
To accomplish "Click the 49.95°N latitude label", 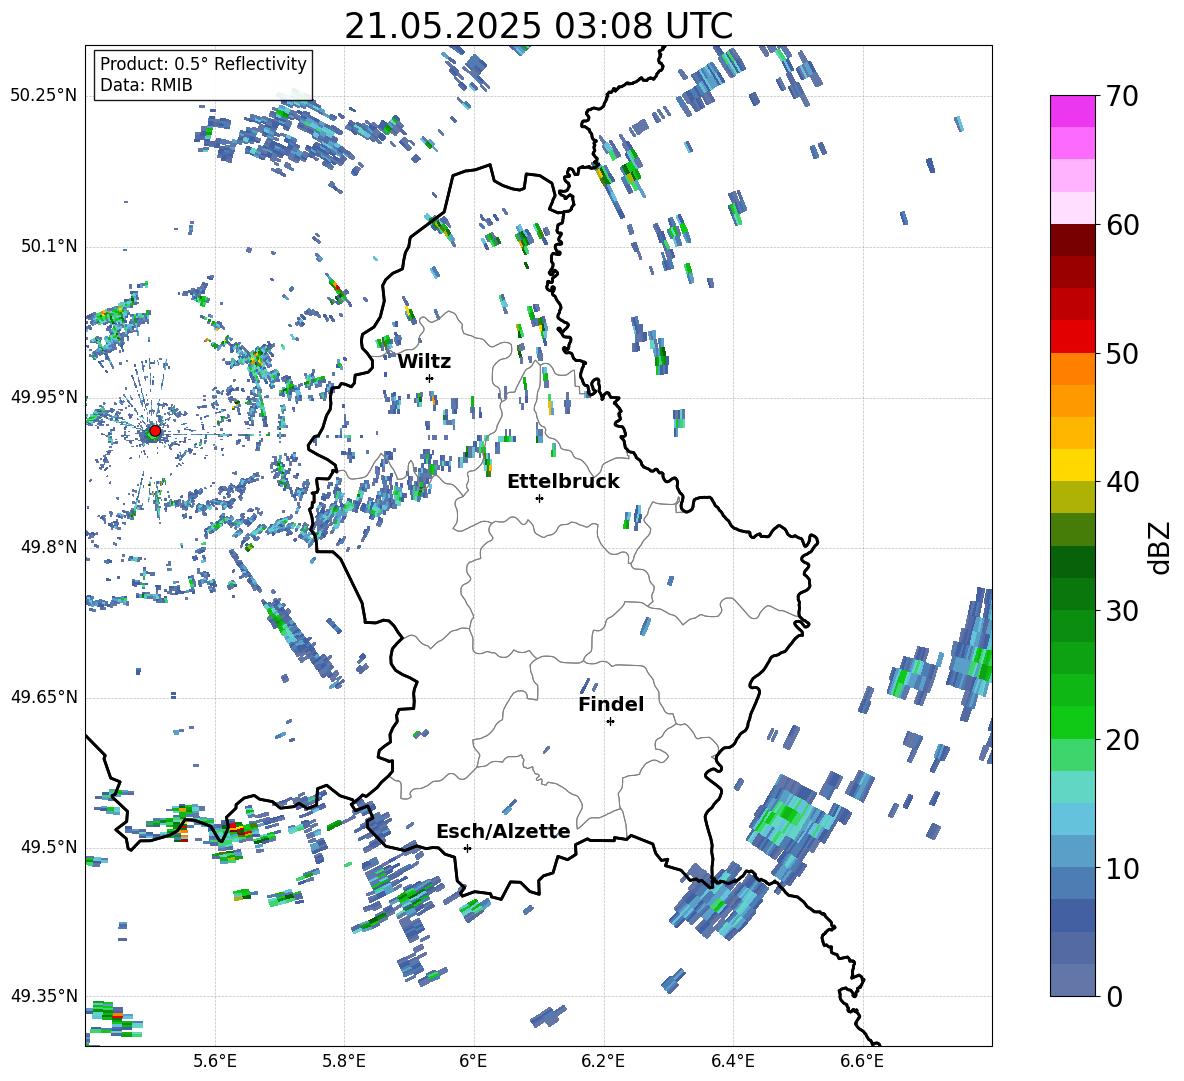I will (44, 397).
